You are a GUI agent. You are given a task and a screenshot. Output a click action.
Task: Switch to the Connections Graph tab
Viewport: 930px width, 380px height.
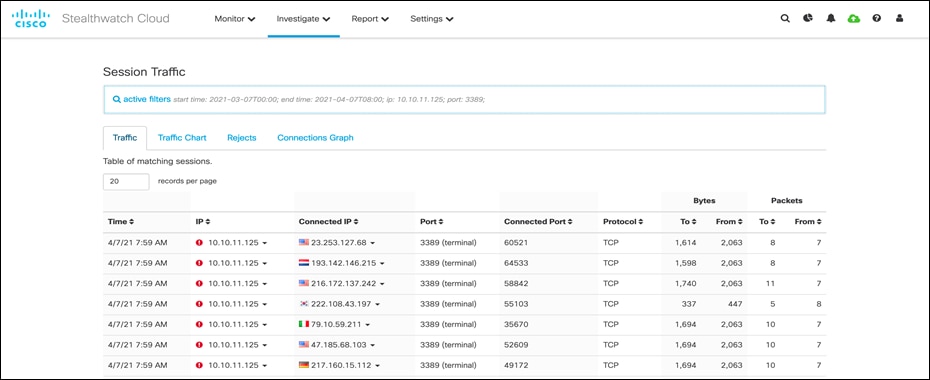tap(315, 138)
